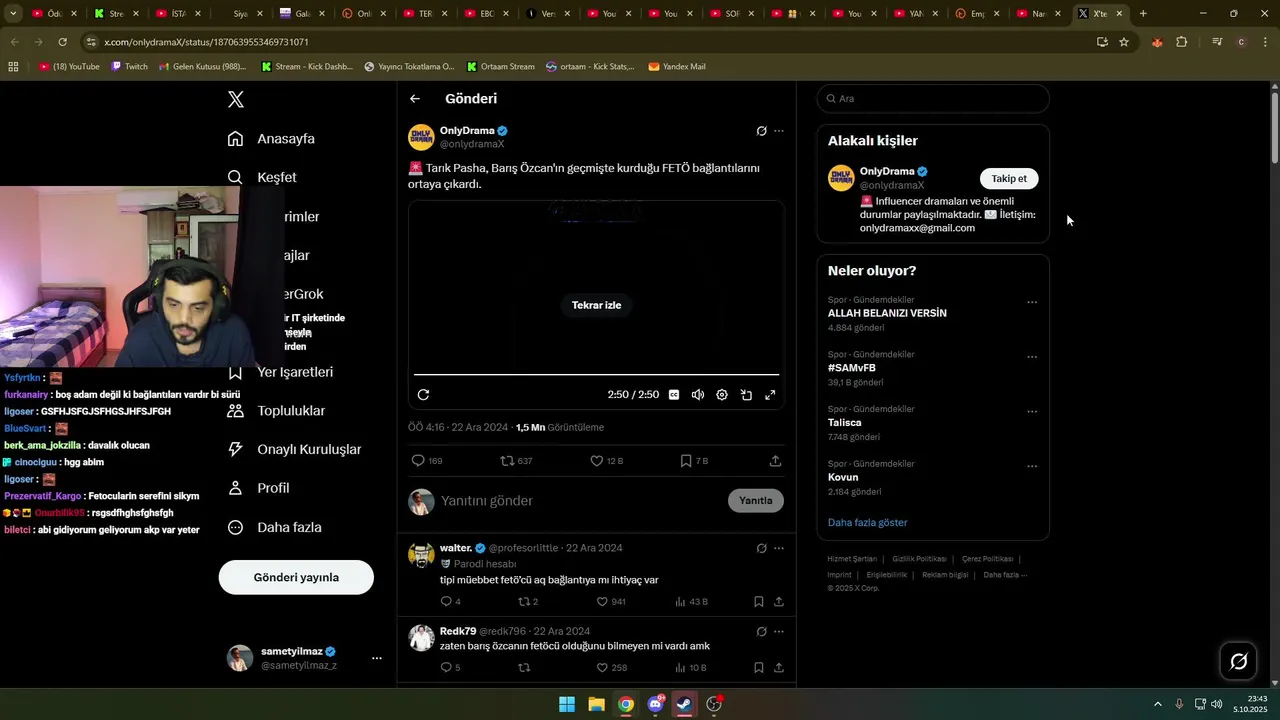Click the repost icon on walter.'s reply
This screenshot has width=1280, height=720.
(528, 602)
